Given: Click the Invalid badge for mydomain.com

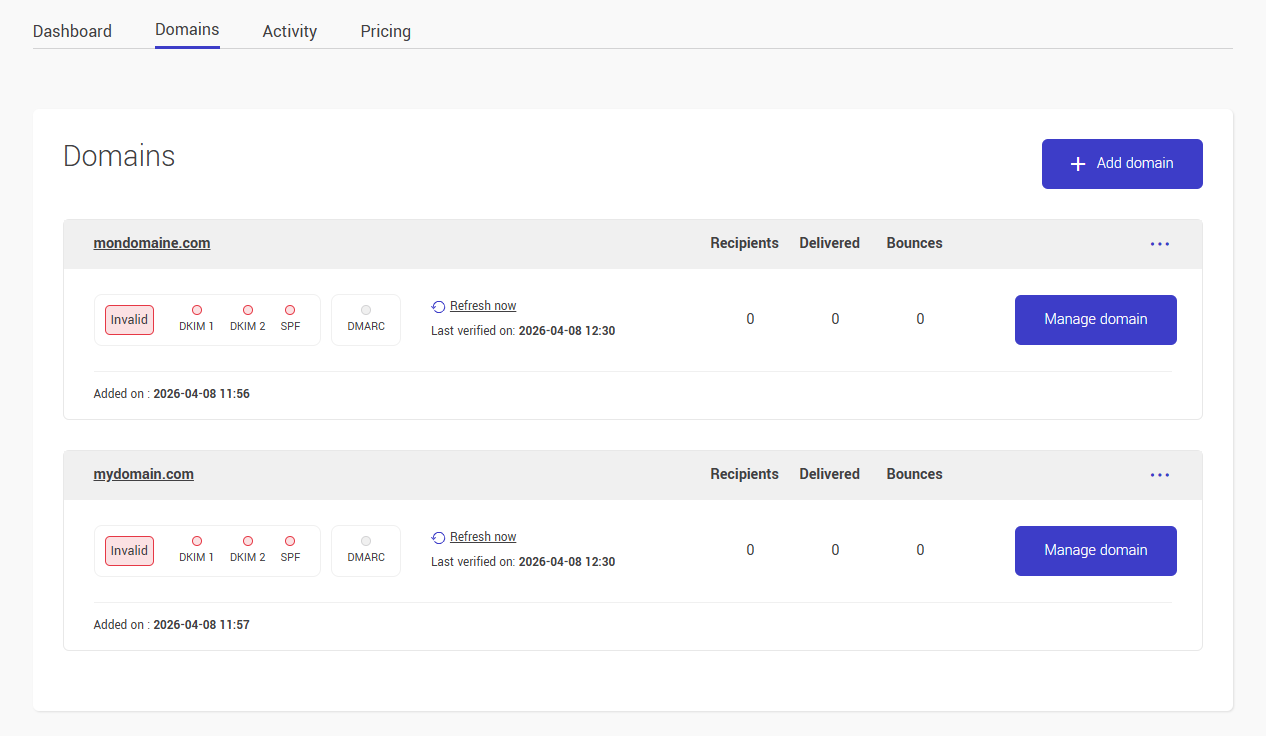Looking at the screenshot, I should point(129,551).
